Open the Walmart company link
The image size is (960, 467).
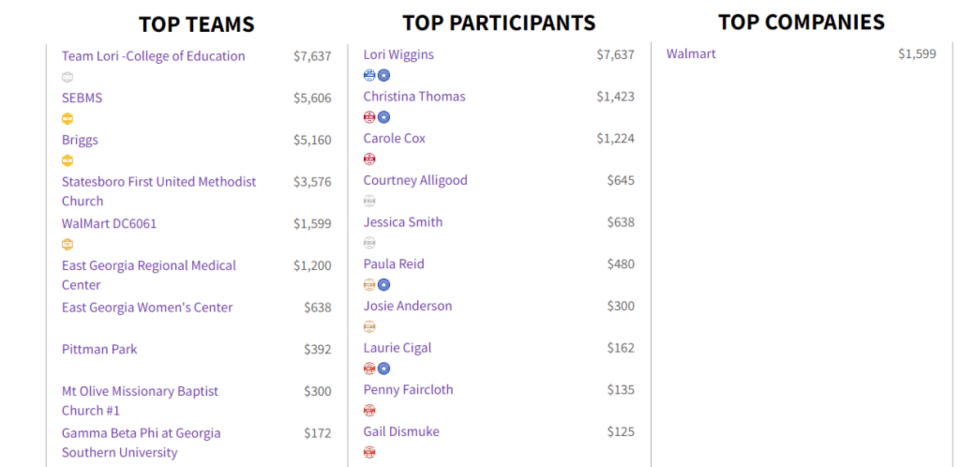(x=691, y=54)
